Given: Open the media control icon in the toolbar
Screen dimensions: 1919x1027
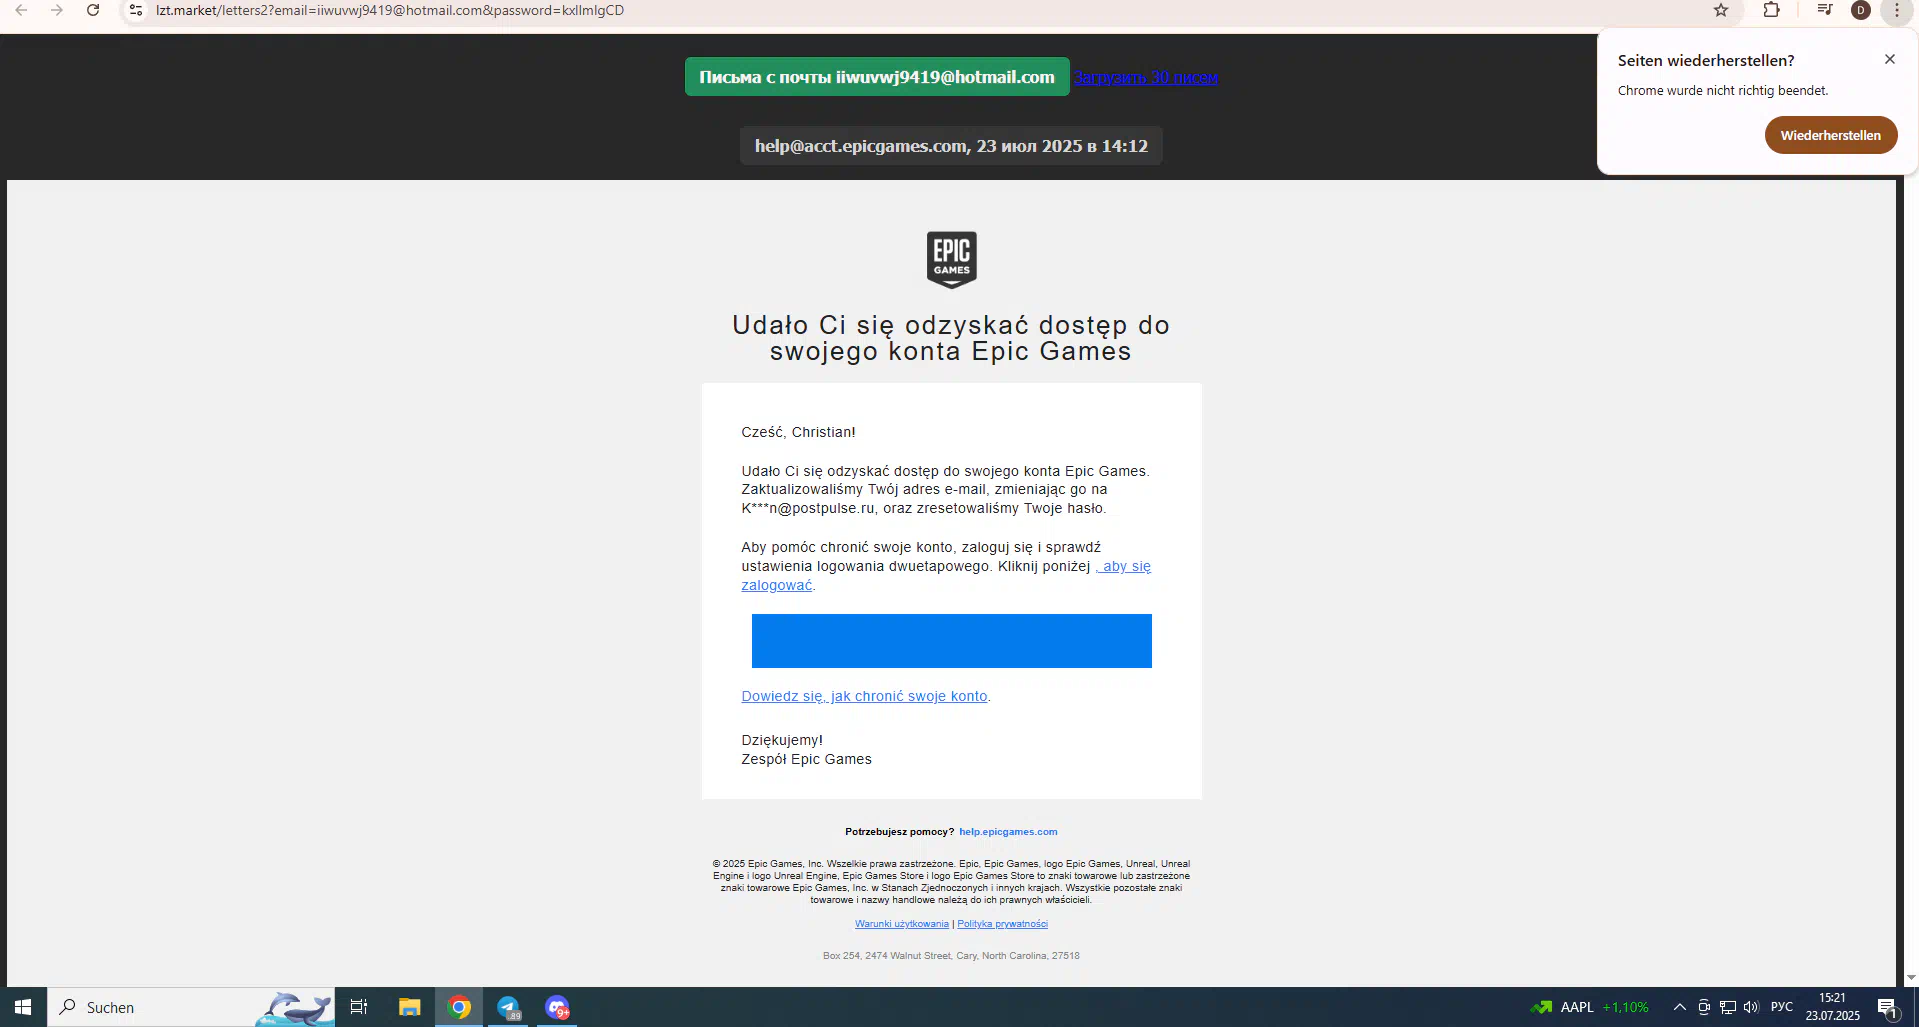Looking at the screenshot, I should (x=1825, y=10).
